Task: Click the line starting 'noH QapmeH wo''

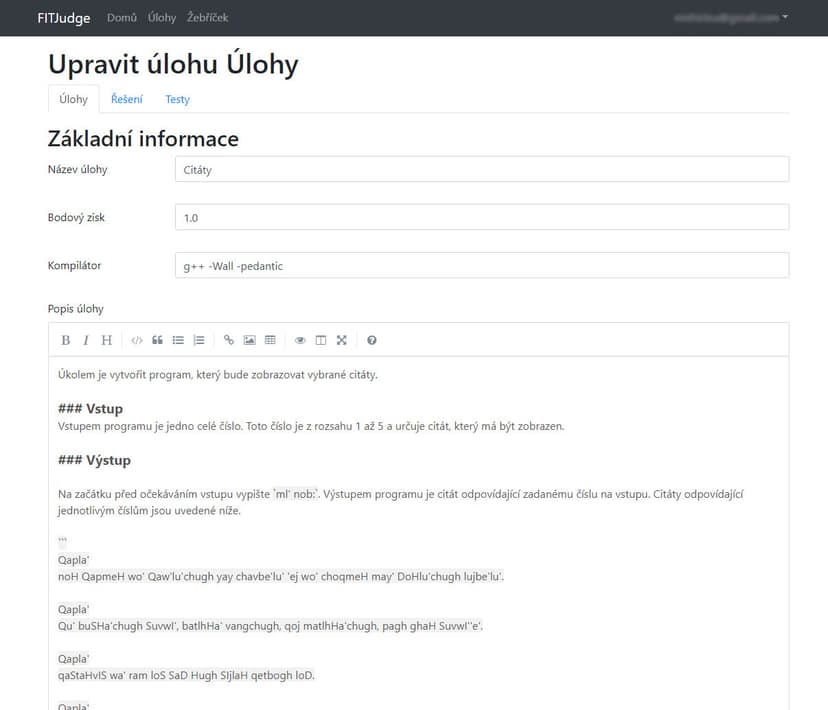Action: click(281, 576)
